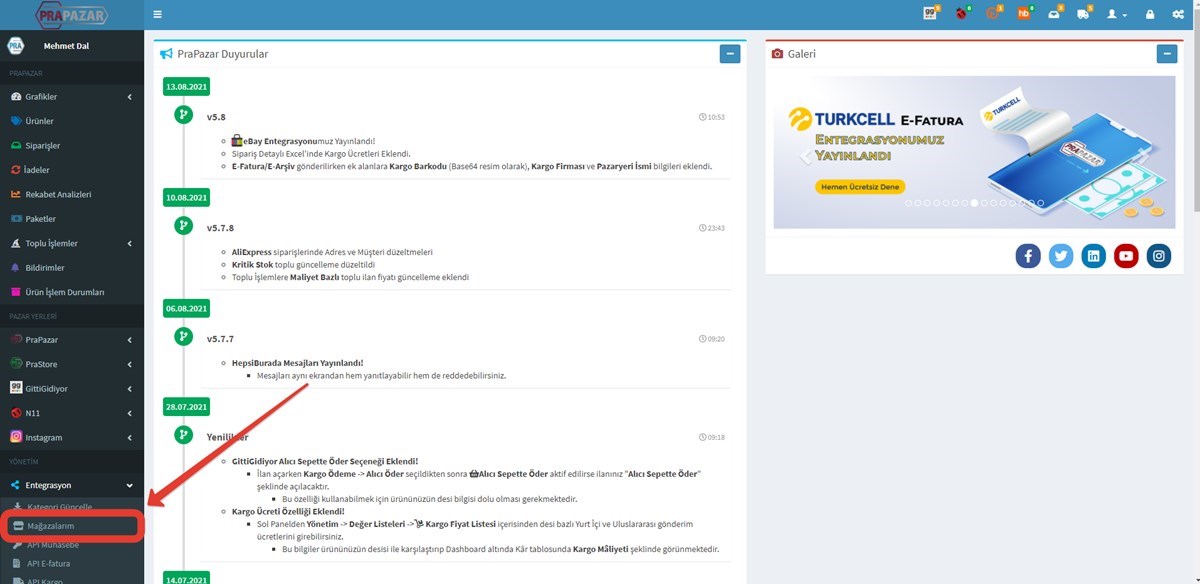Open İadeler in the sidebar

point(72,170)
